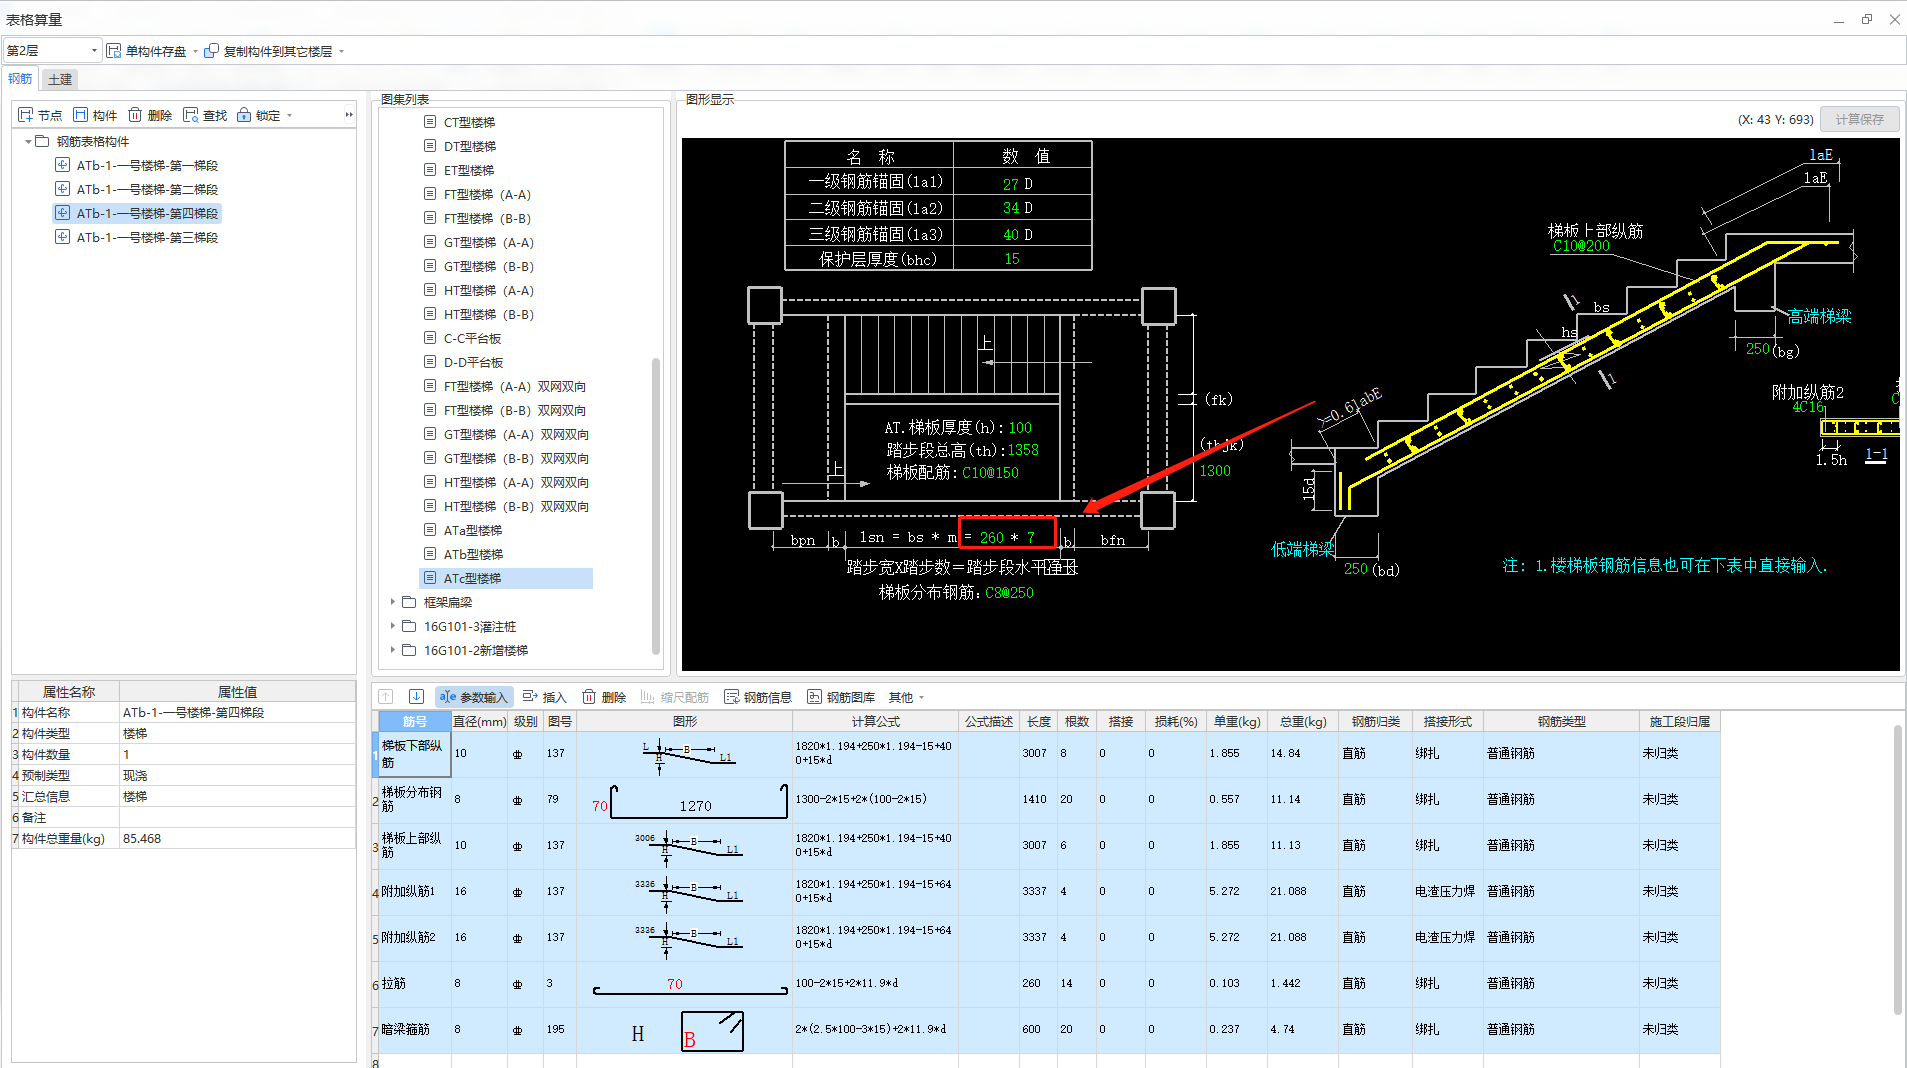Edit the 保护层厚度 value 15
The width and height of the screenshot is (1907, 1068).
(1012, 259)
